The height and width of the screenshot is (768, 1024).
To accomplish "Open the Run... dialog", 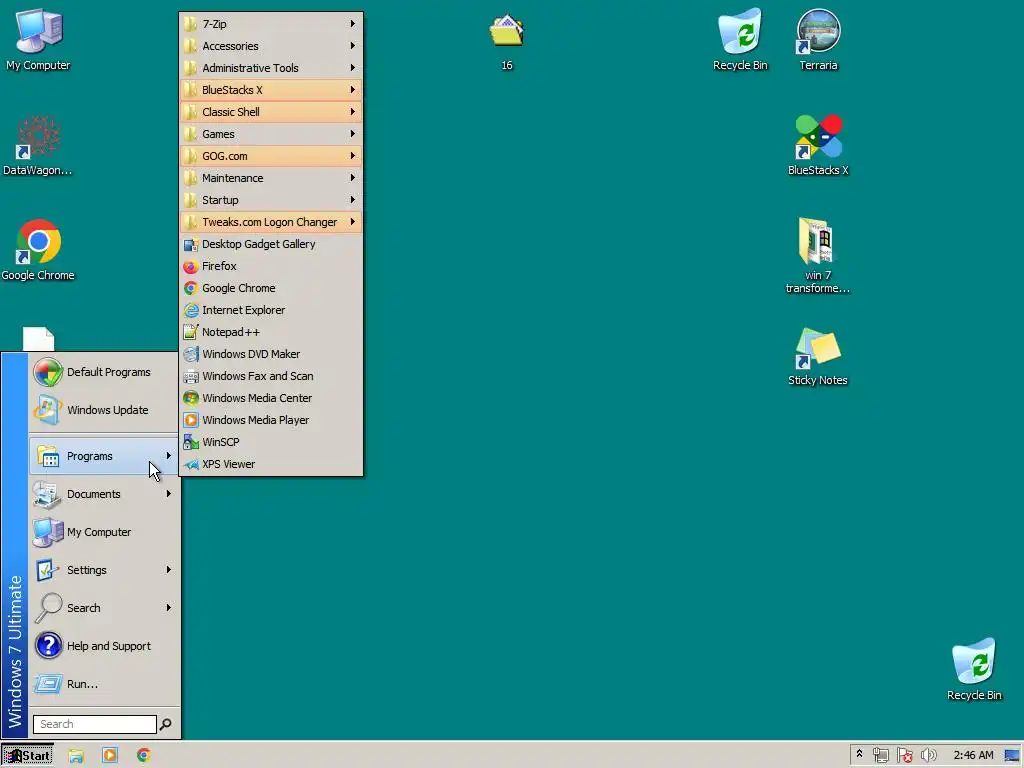I will [x=104, y=684].
